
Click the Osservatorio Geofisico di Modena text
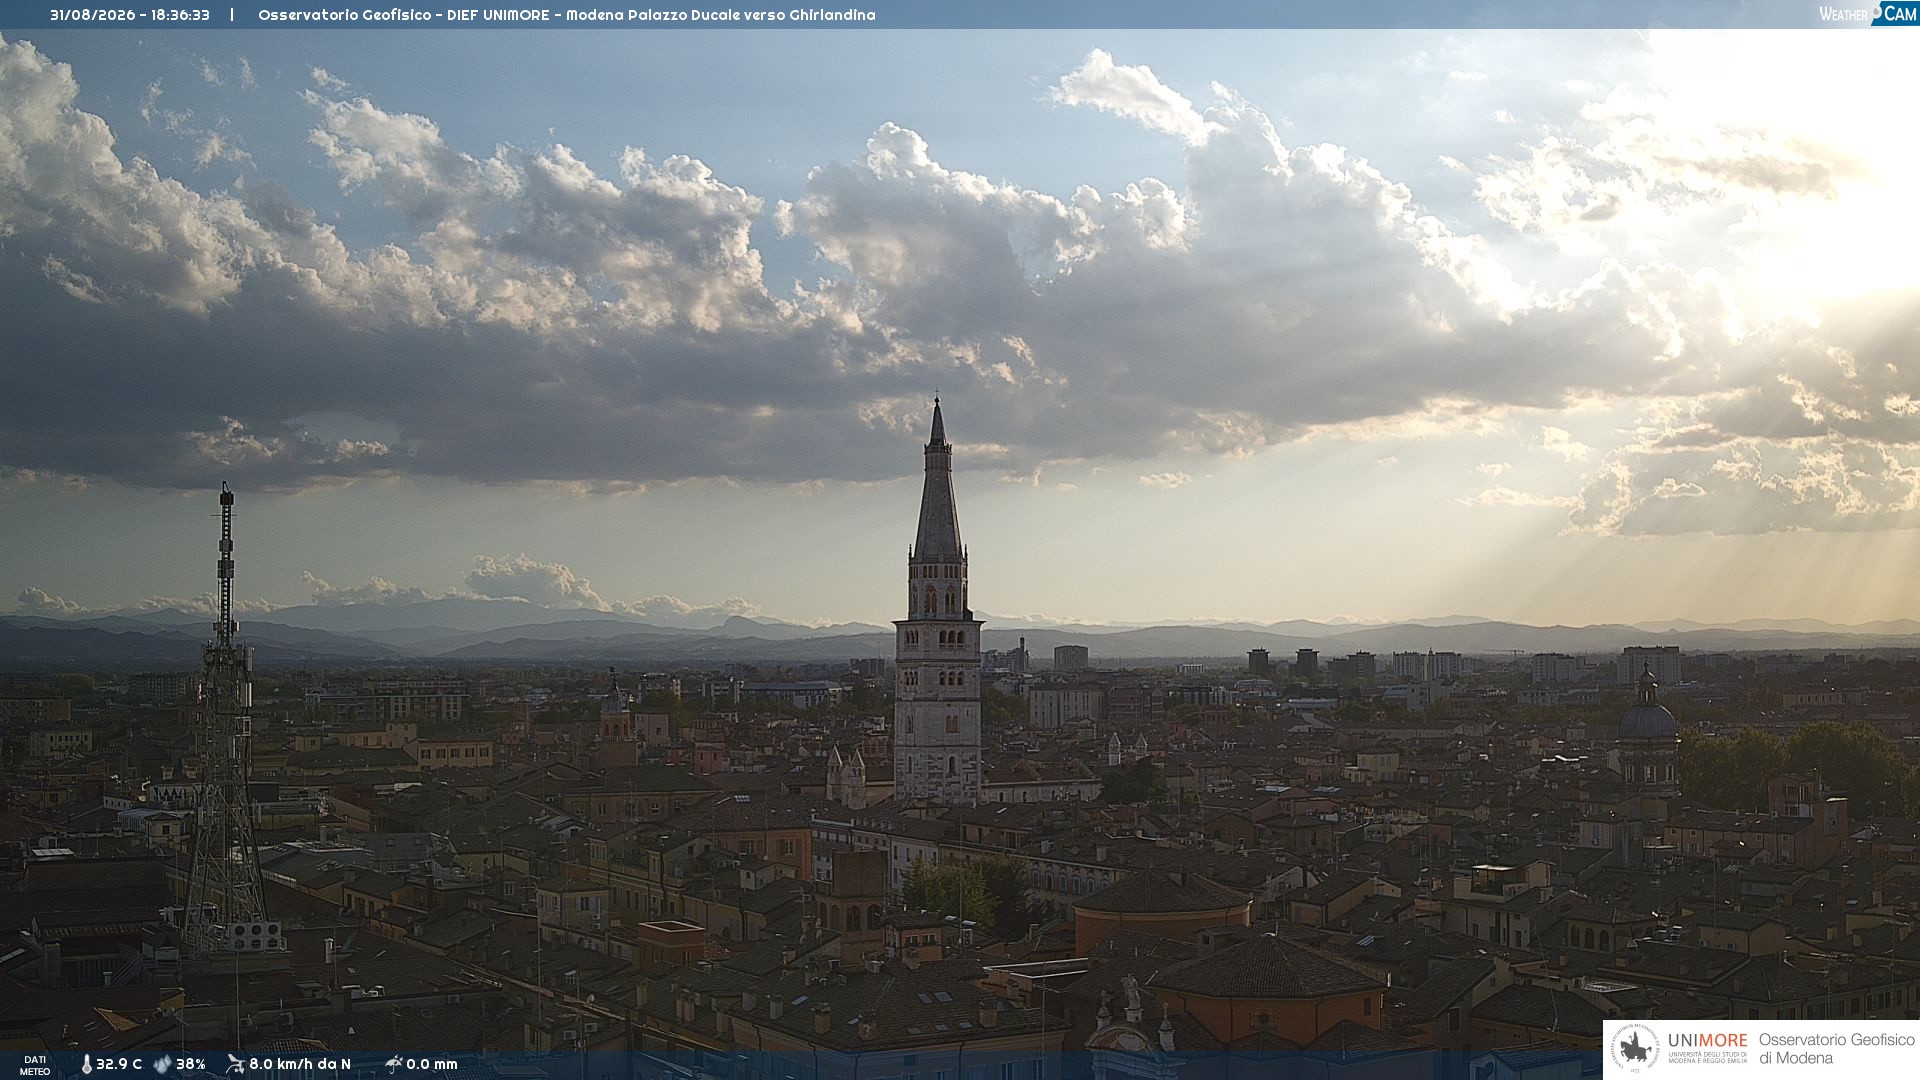1836,1049
